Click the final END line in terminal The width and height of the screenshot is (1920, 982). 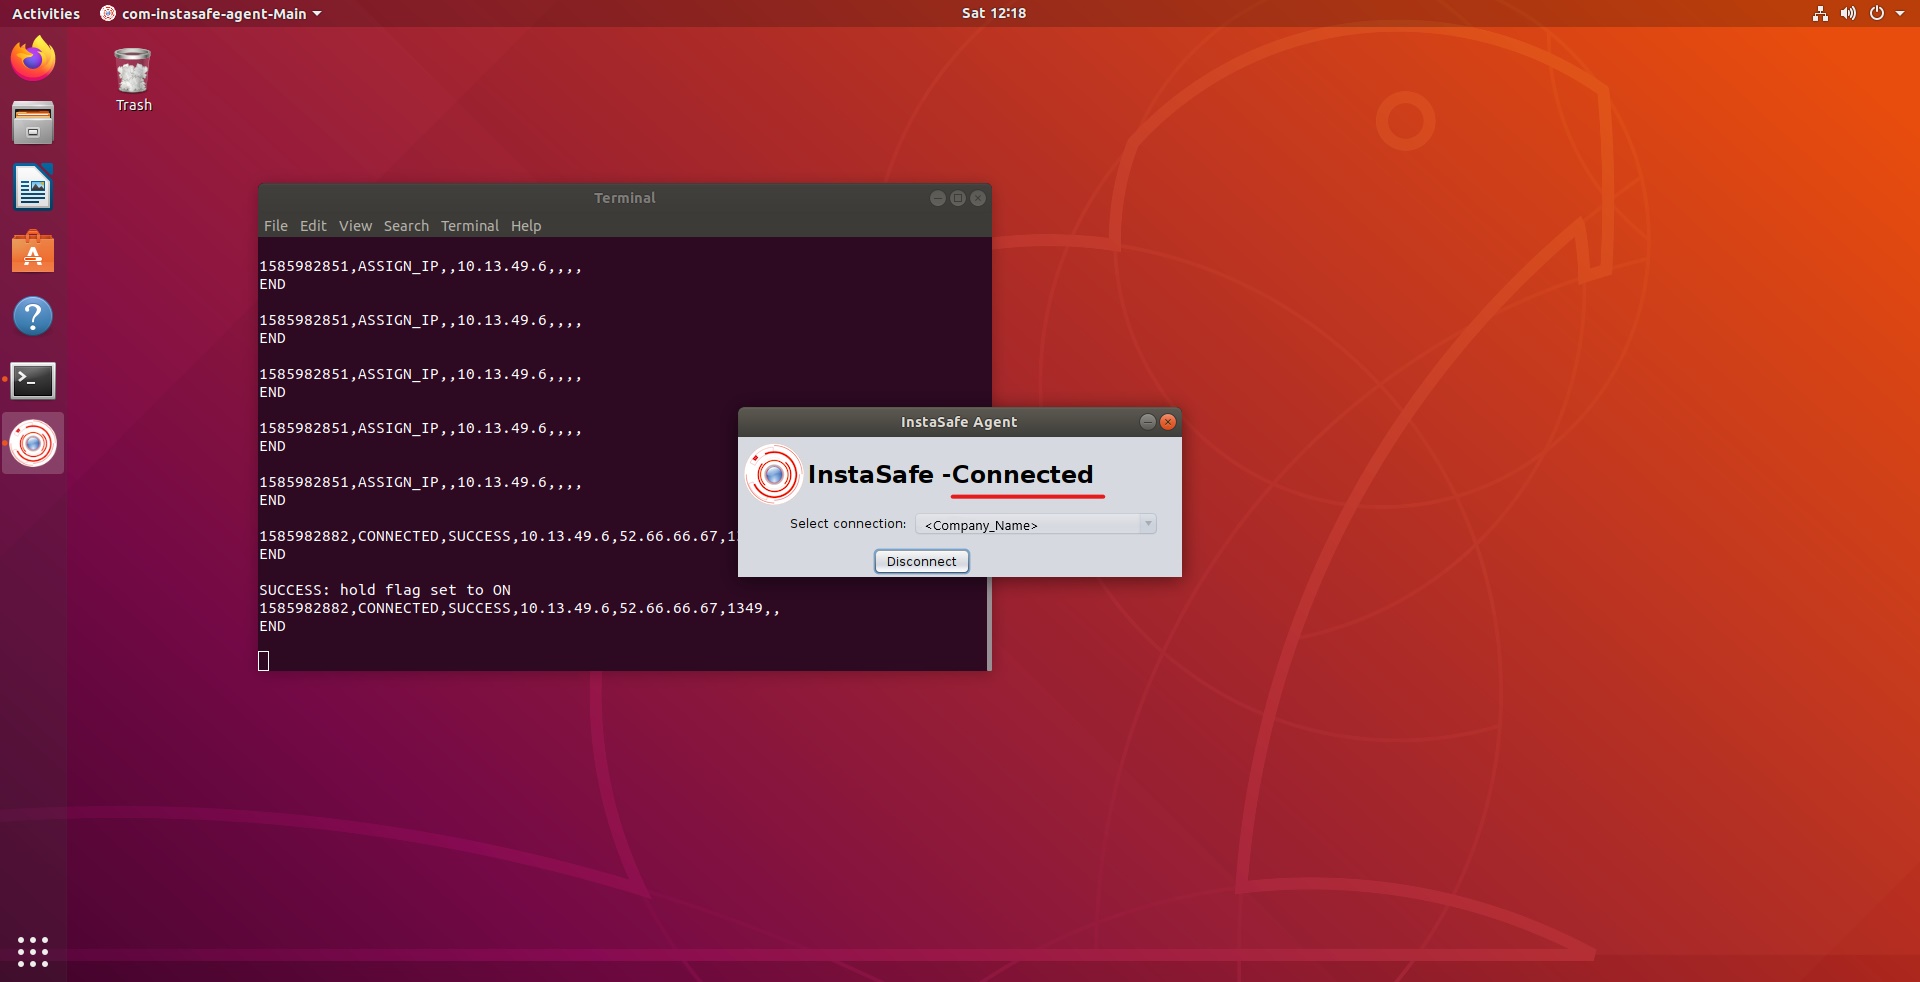point(272,626)
